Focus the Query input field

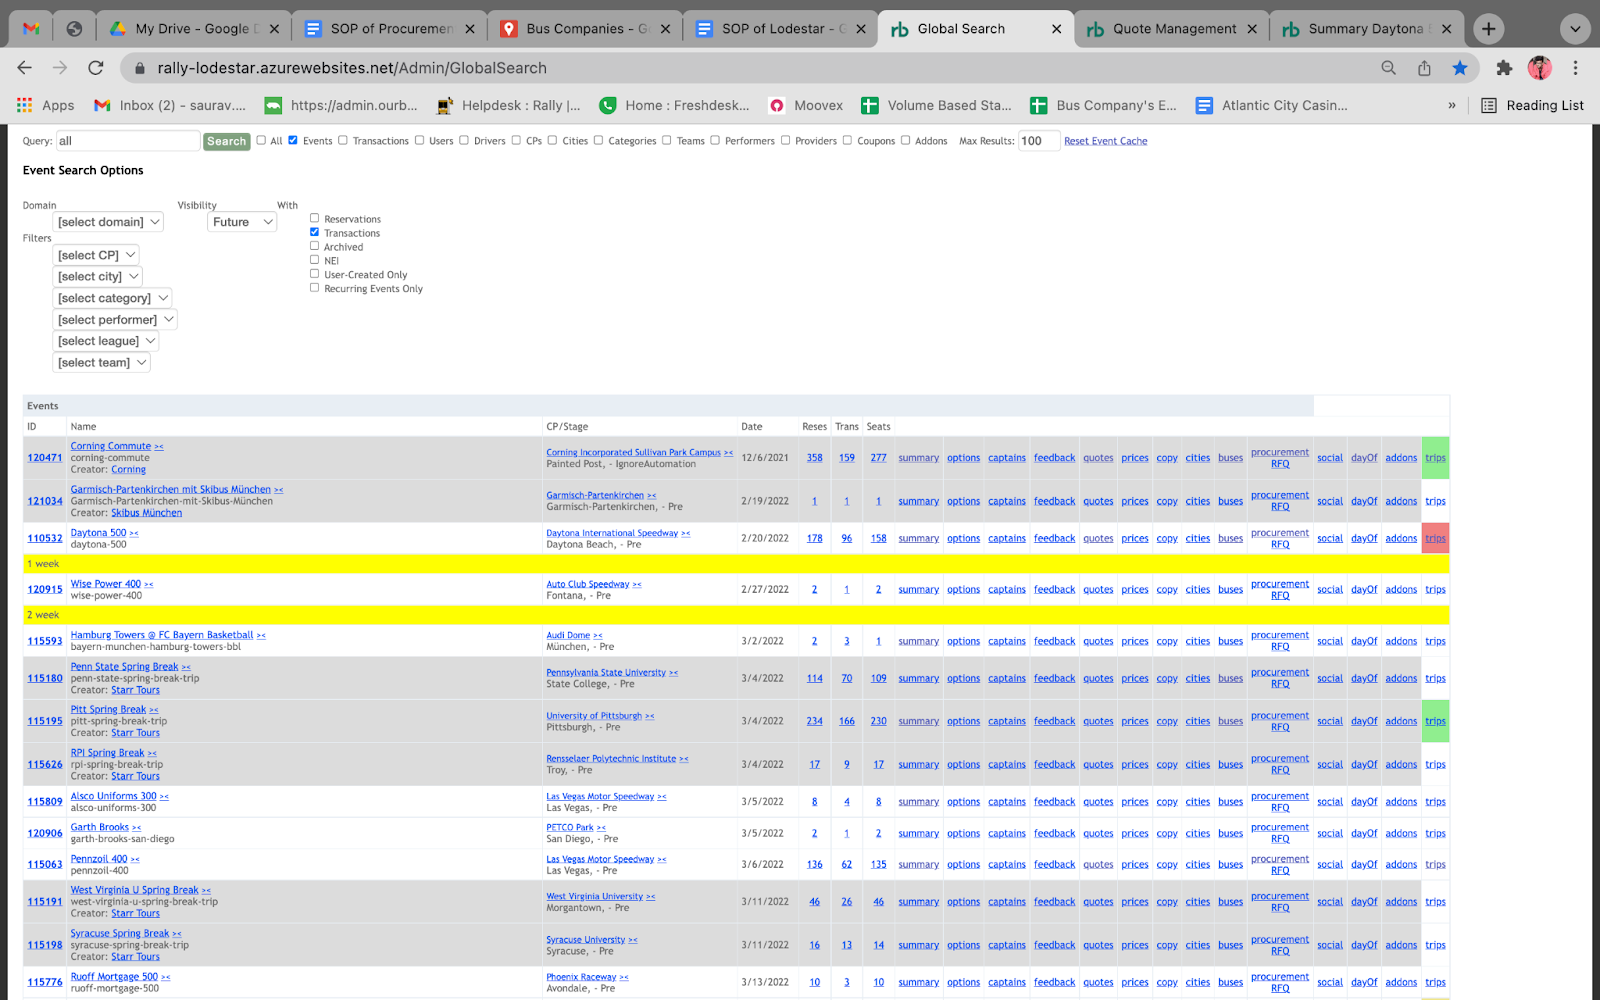128,141
